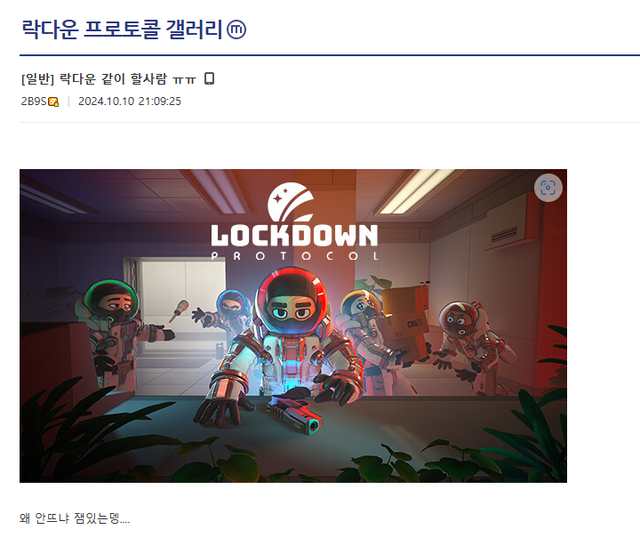The width and height of the screenshot is (640, 547).
Task: Click the pistol lying on the table
Action: (x=293, y=415)
